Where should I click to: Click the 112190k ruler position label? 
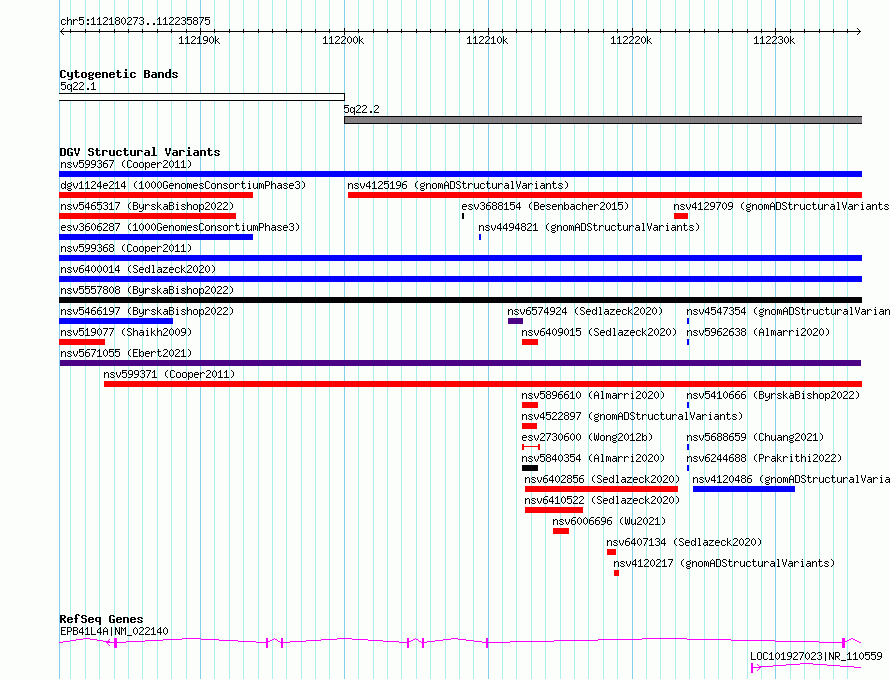199,40
